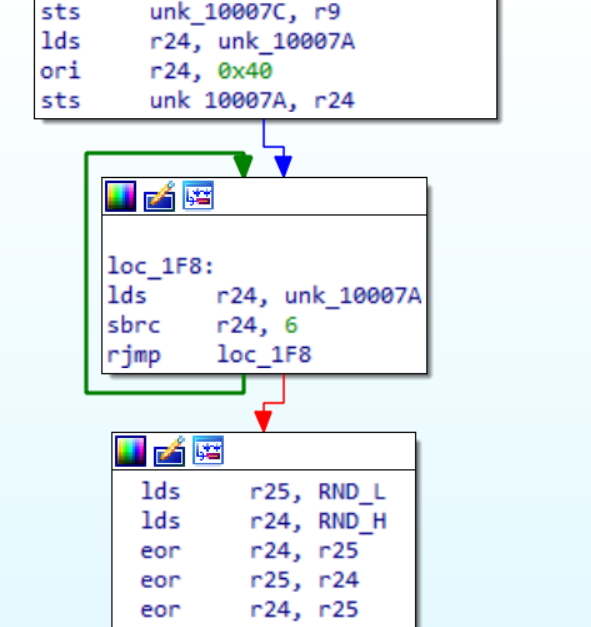This screenshot has width=591, height=627.
Task: Click the green loop-back arrowhead
Action: click(243, 166)
